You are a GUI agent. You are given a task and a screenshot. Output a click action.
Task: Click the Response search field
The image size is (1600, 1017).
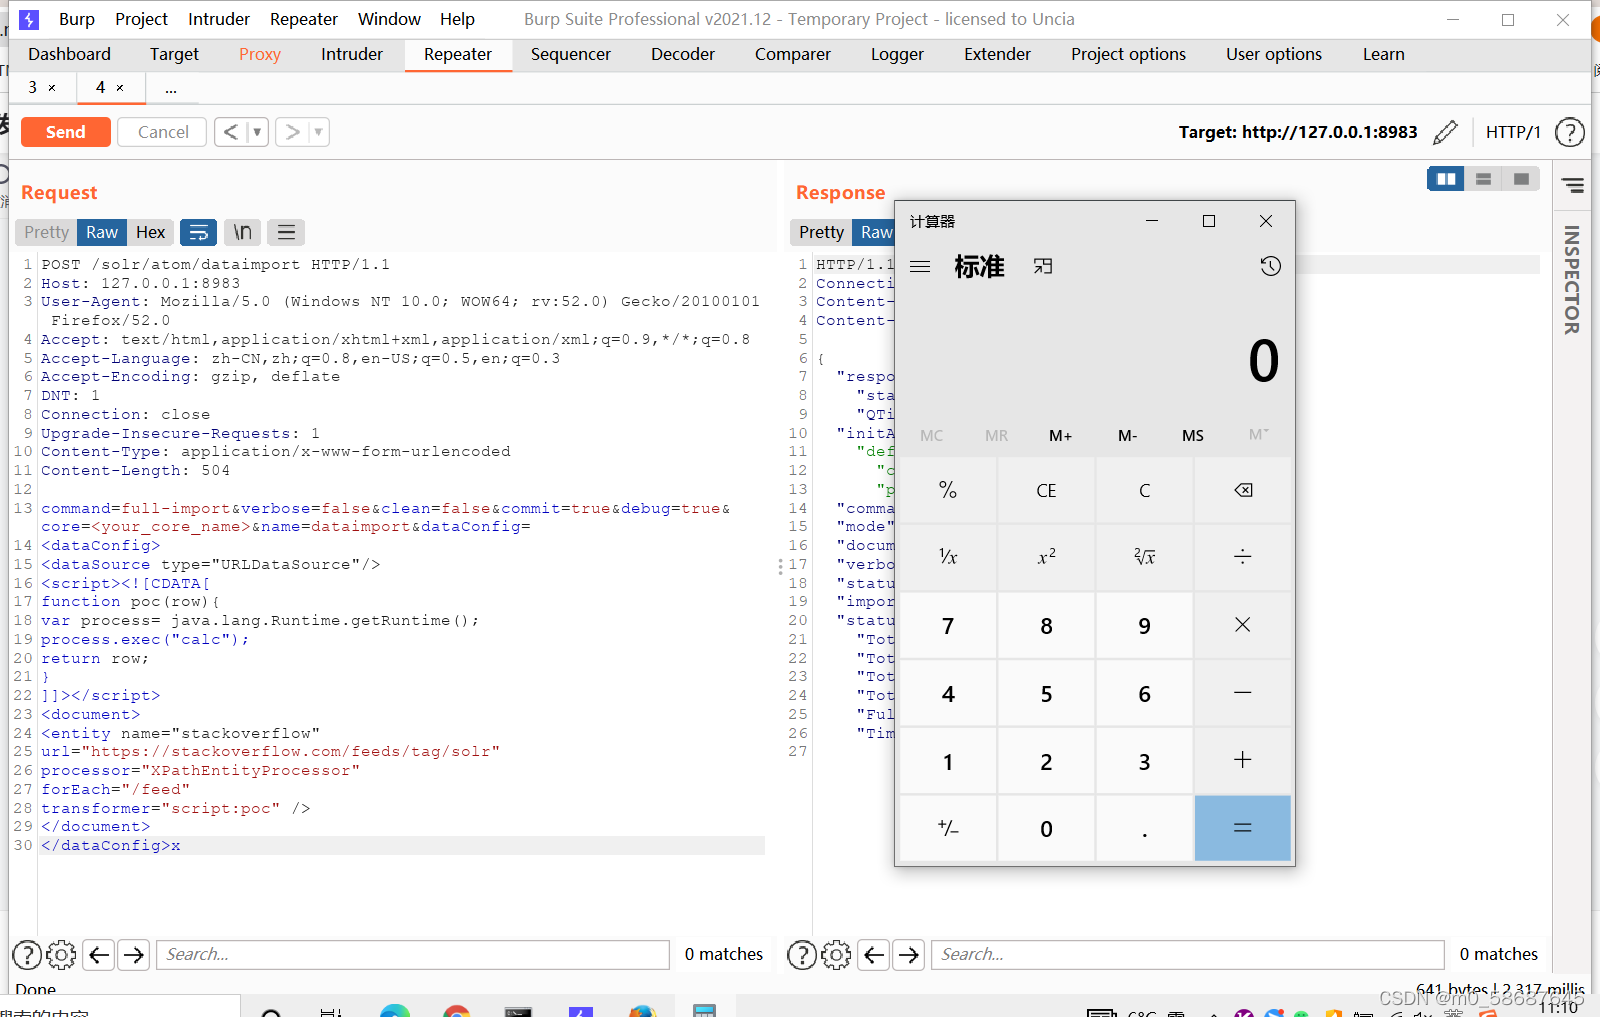coord(1188,955)
